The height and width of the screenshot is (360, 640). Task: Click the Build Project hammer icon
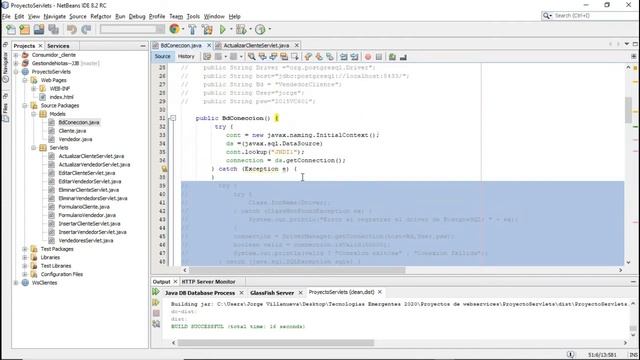(192, 29)
